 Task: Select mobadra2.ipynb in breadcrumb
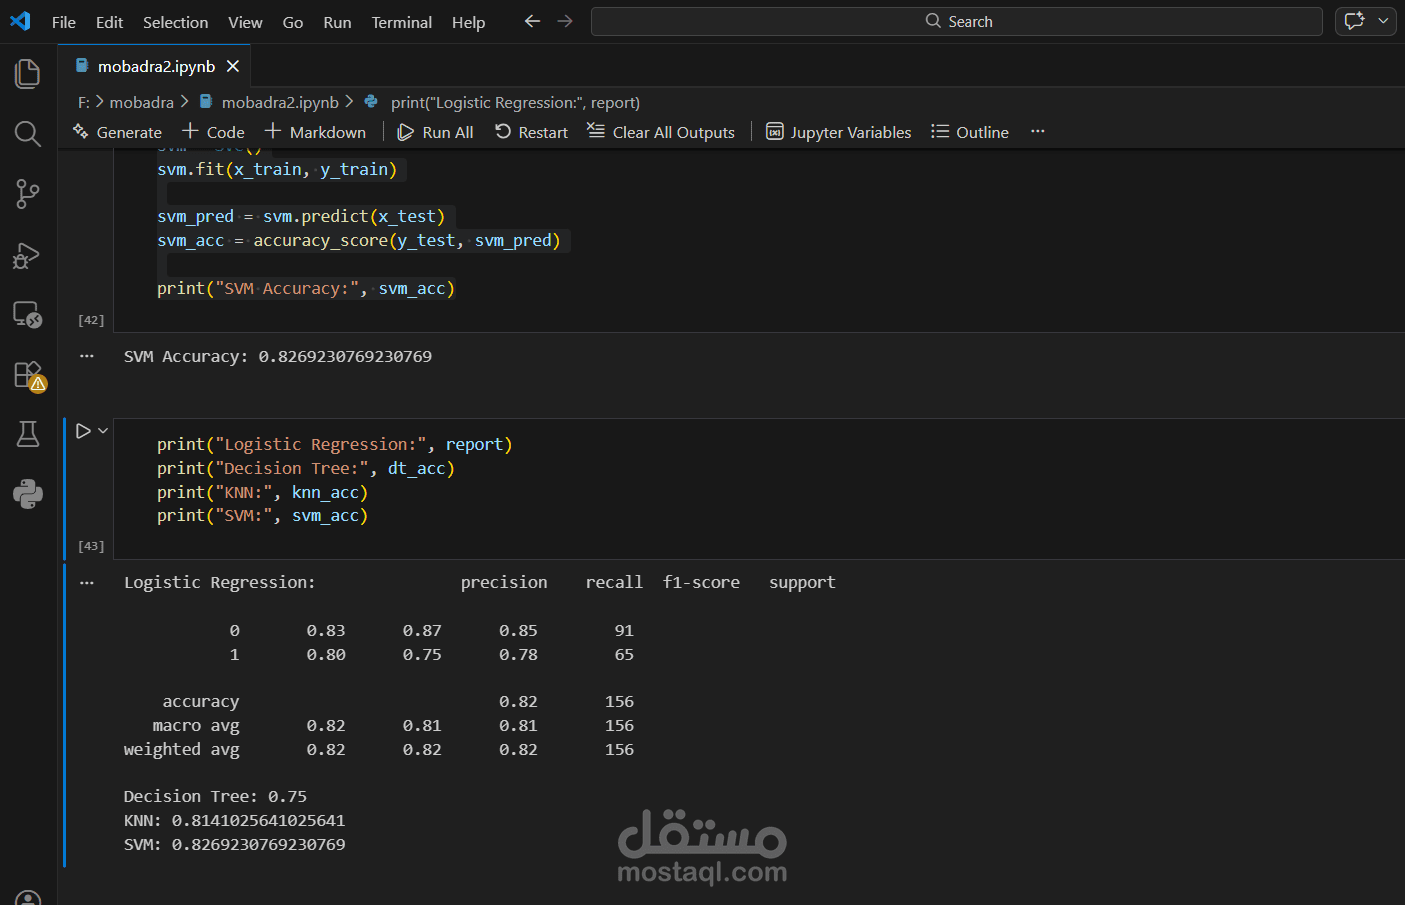[x=270, y=102]
